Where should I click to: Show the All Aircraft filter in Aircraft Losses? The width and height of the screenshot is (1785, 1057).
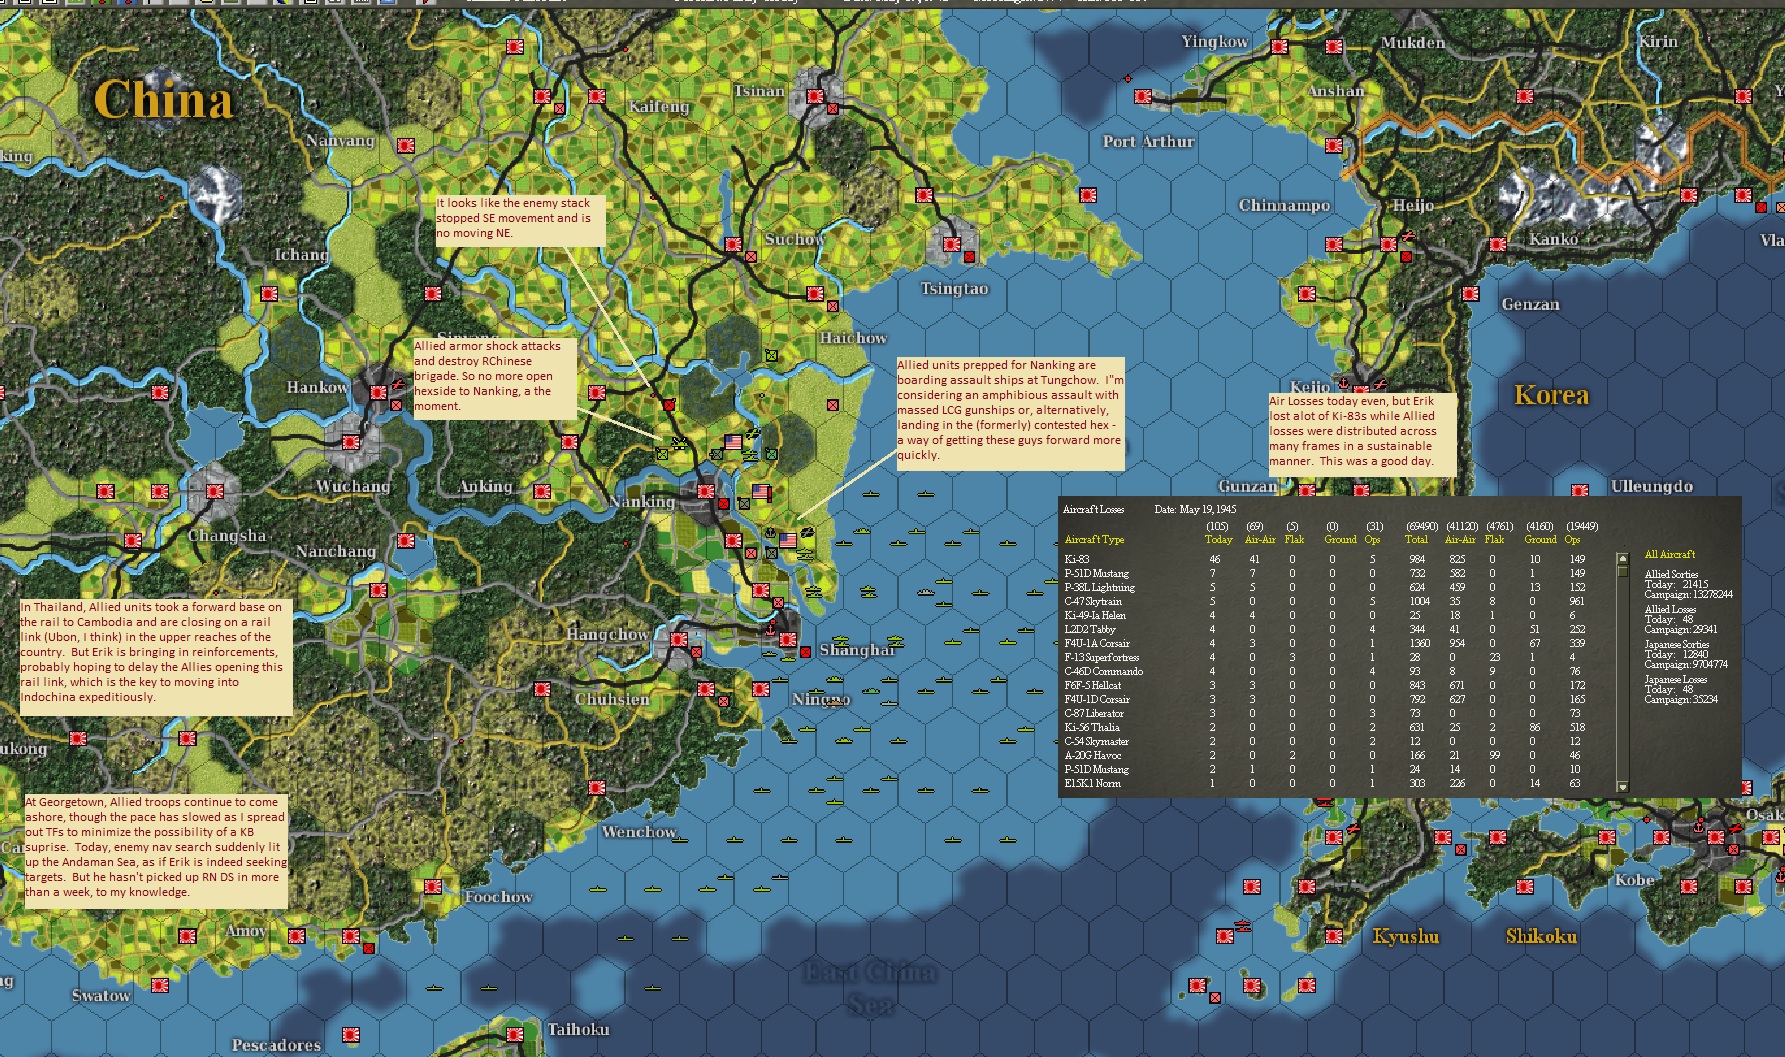coord(1670,554)
